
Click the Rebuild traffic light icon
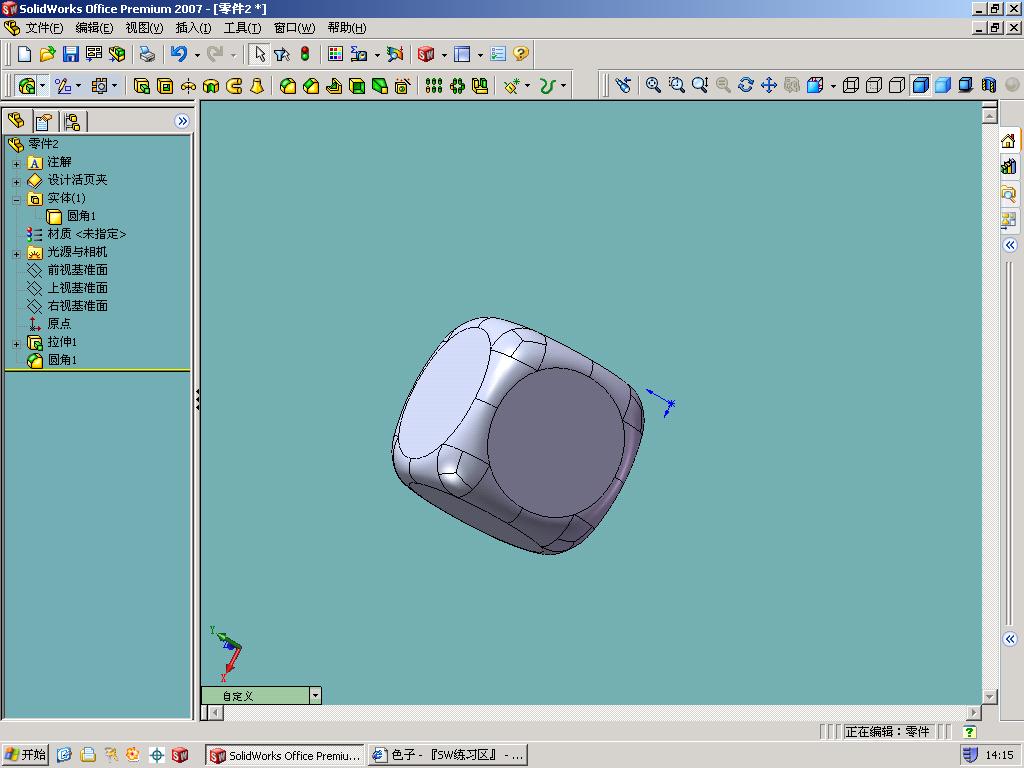[305, 54]
